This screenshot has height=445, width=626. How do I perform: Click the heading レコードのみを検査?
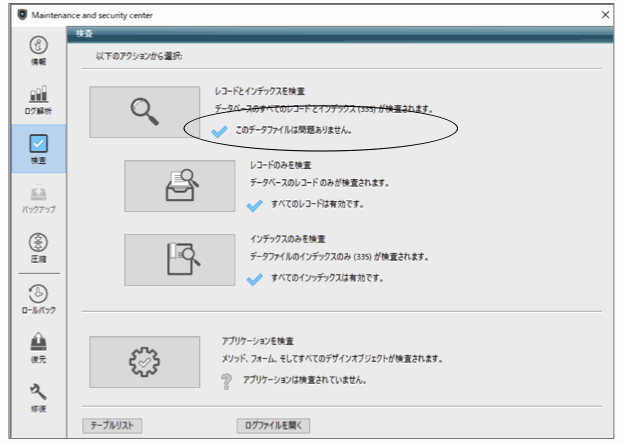(x=281, y=165)
